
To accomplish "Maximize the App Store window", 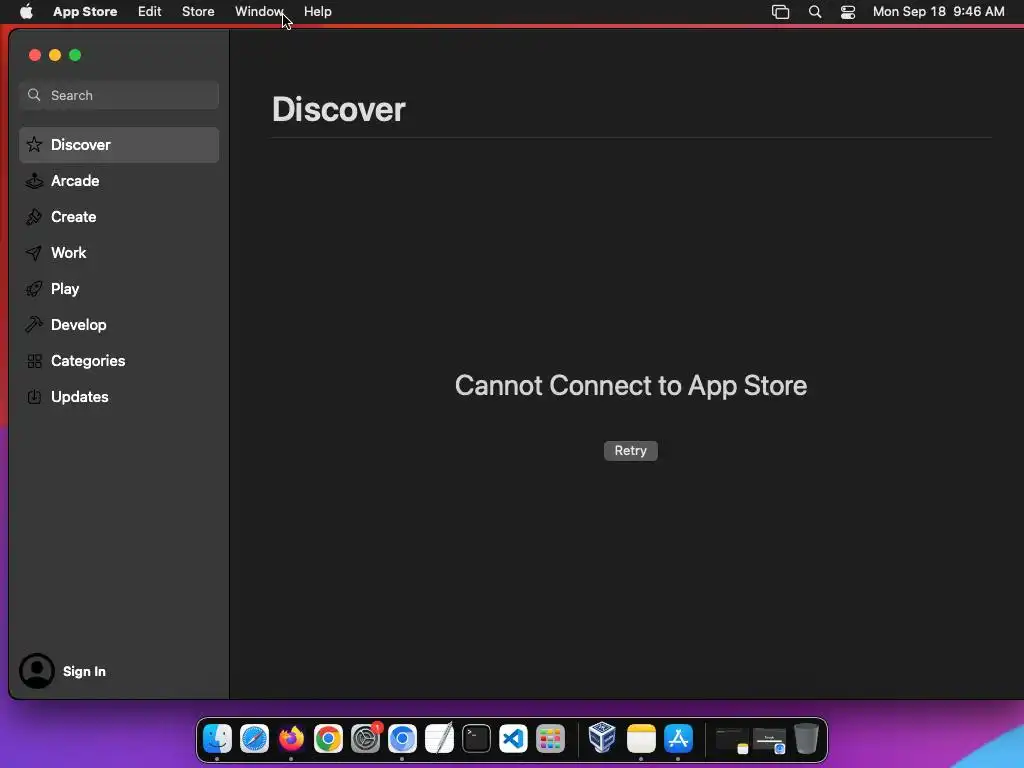I will click(76, 56).
